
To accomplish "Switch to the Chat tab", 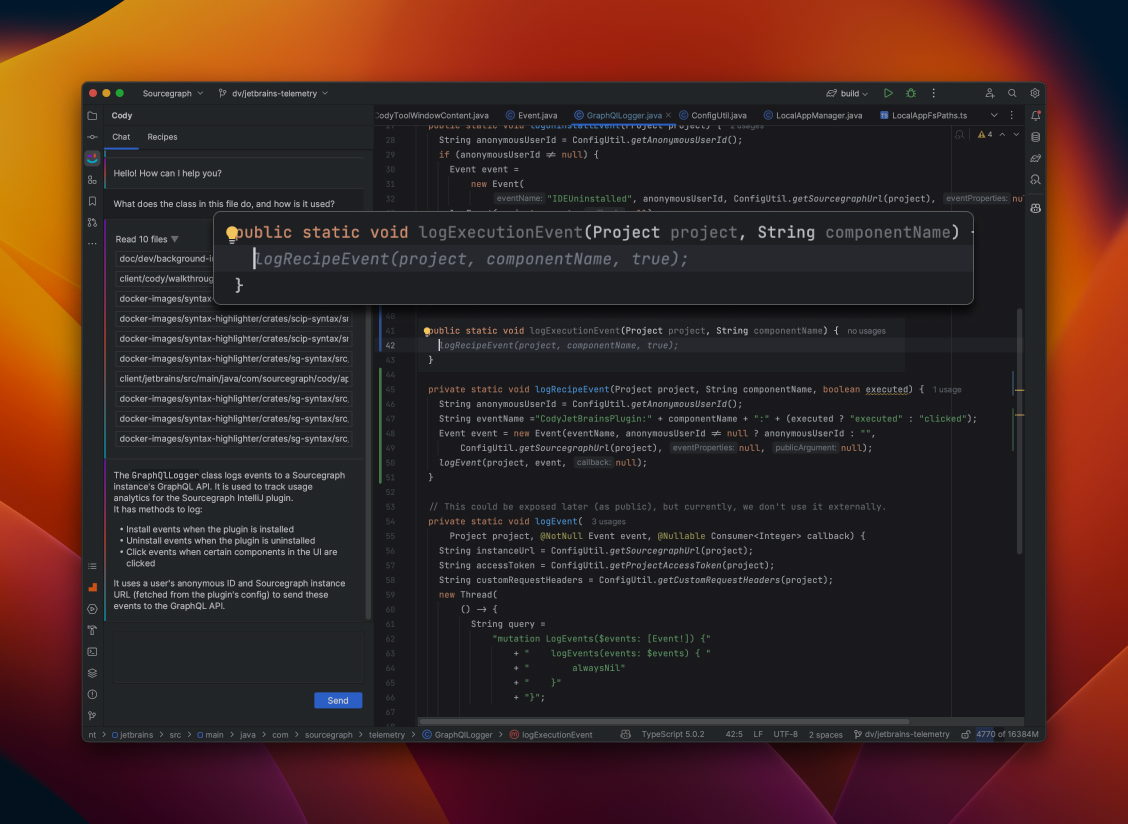I will coord(121,137).
